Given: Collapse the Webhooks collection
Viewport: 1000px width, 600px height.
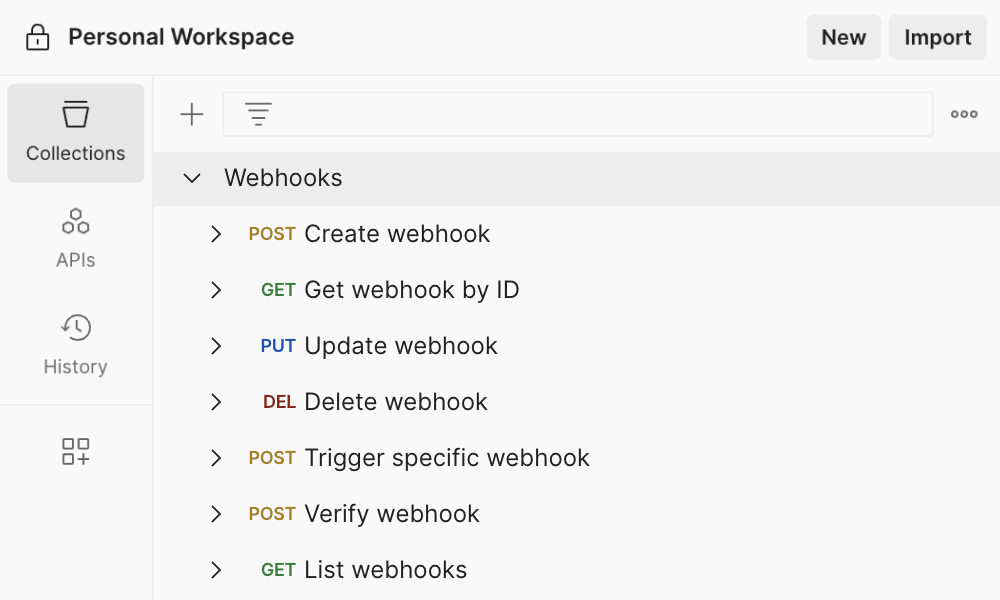Looking at the screenshot, I should coord(192,178).
